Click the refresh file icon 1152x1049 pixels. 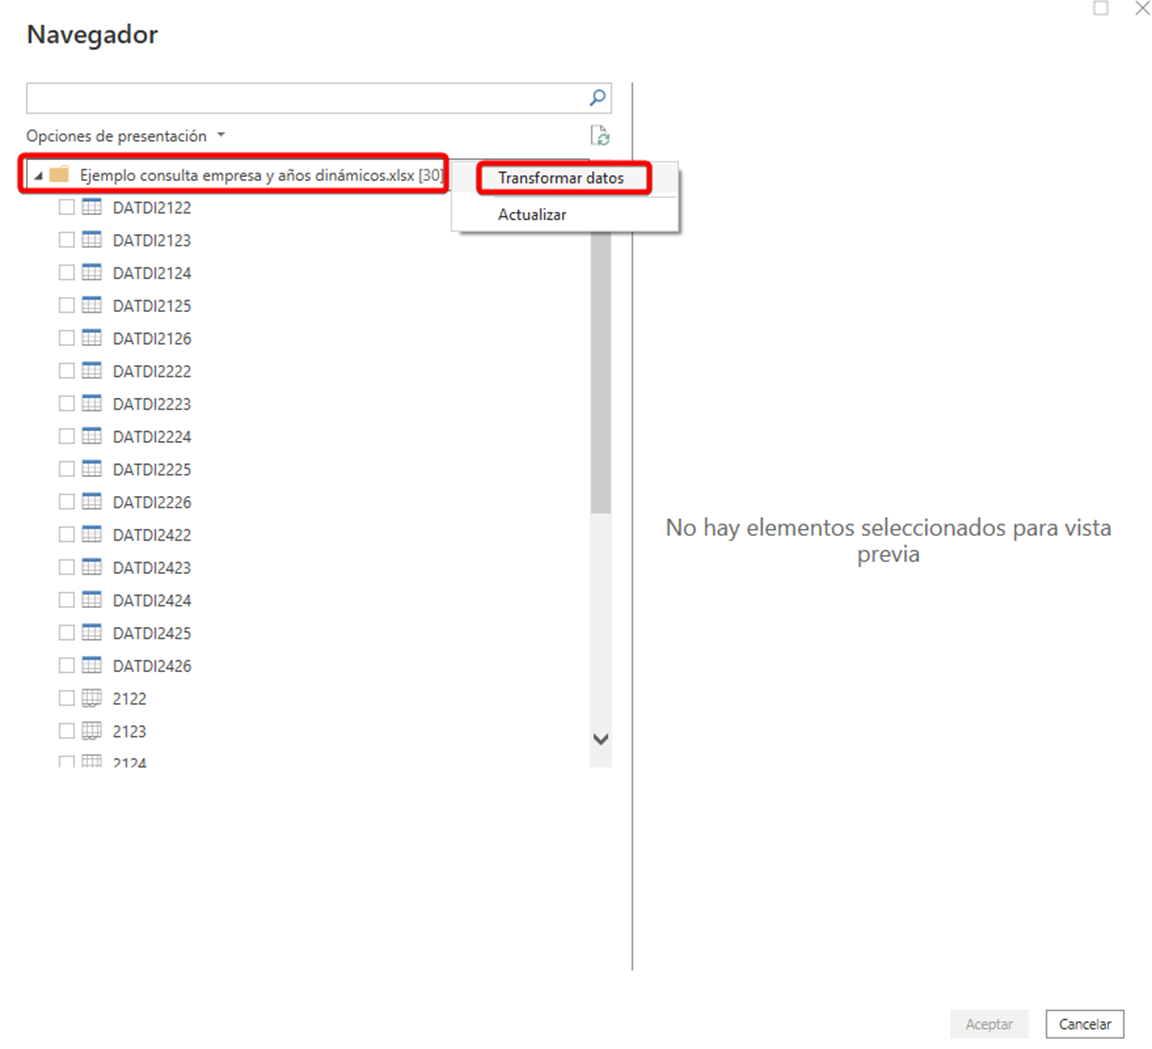click(599, 136)
